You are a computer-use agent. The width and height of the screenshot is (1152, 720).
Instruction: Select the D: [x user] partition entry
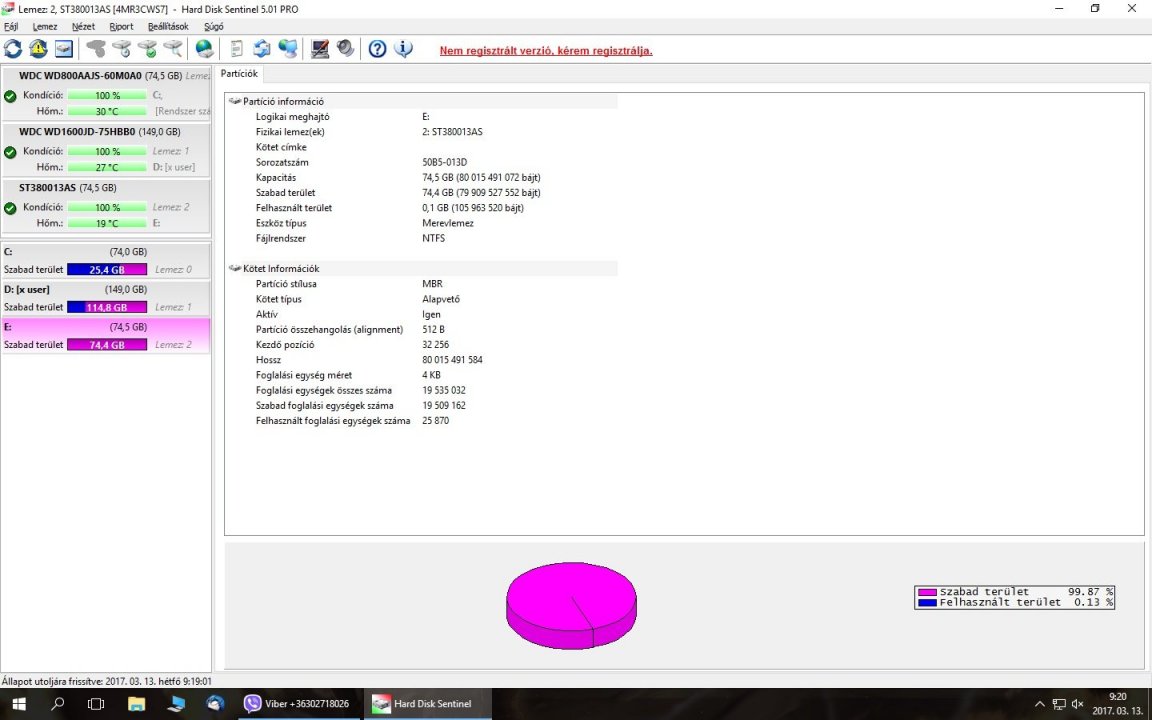tap(107, 298)
